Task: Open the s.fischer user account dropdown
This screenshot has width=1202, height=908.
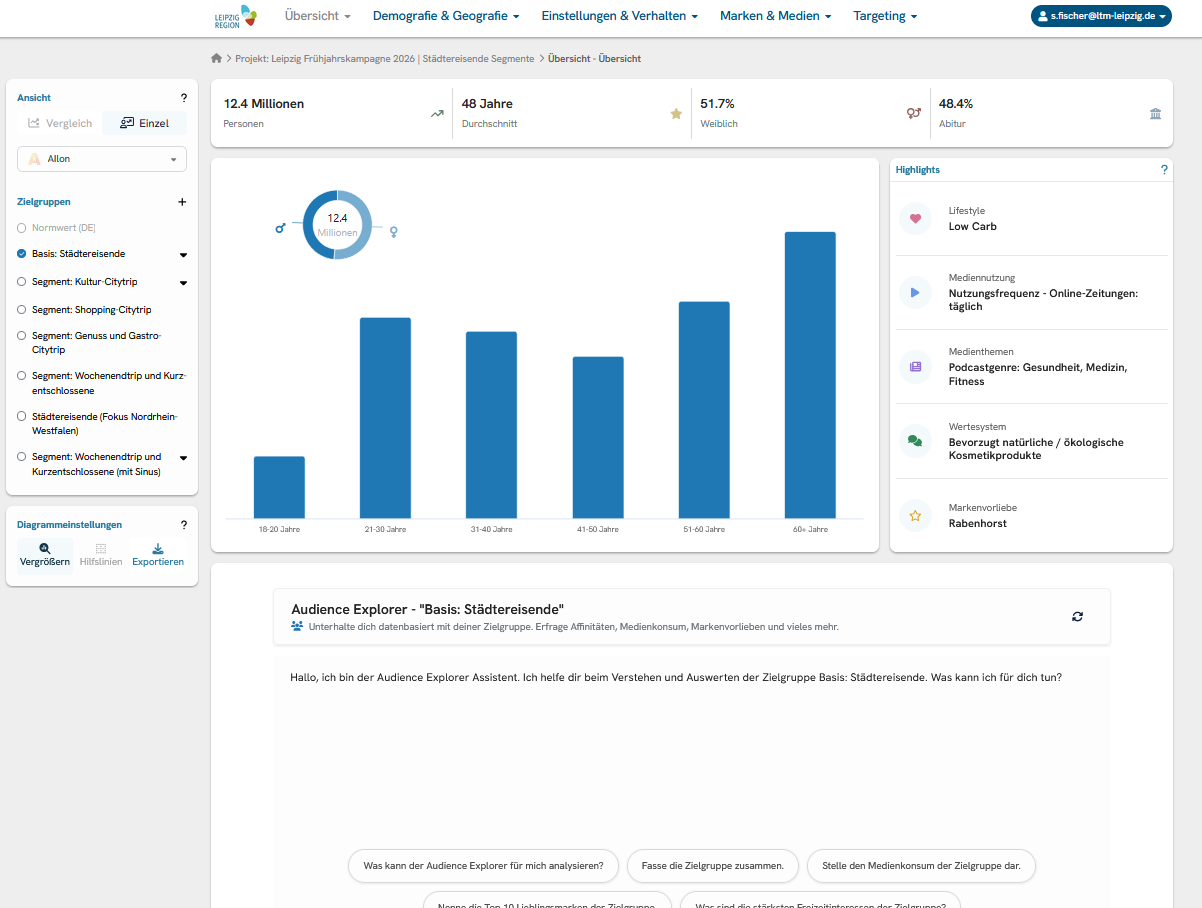Action: [x=1101, y=16]
